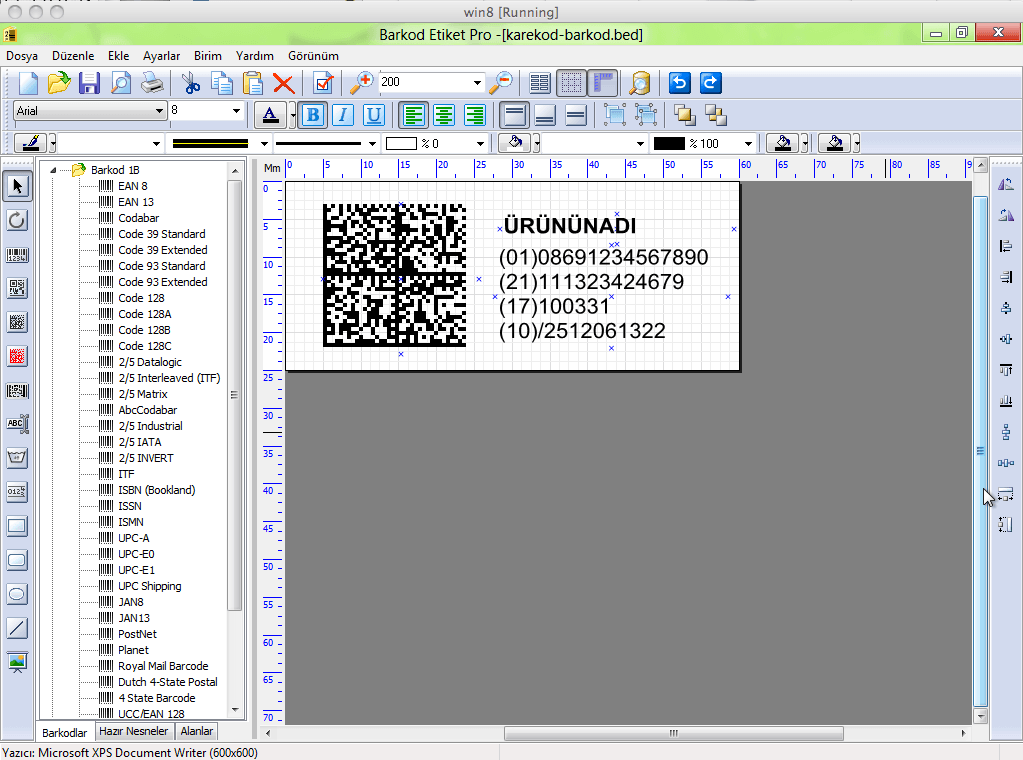Open print preview
1023x760 pixels.
[121, 83]
